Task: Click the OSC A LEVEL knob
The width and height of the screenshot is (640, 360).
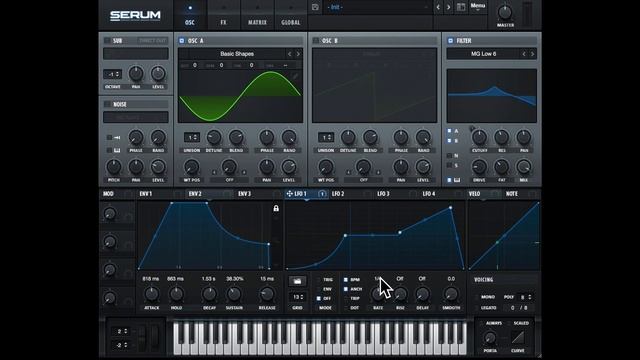Action: click(289, 167)
